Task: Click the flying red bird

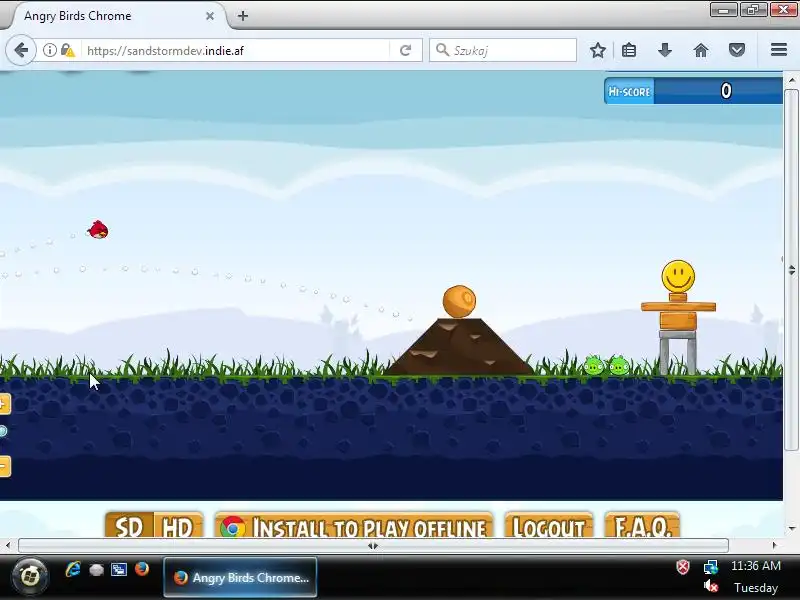Action: [98, 230]
